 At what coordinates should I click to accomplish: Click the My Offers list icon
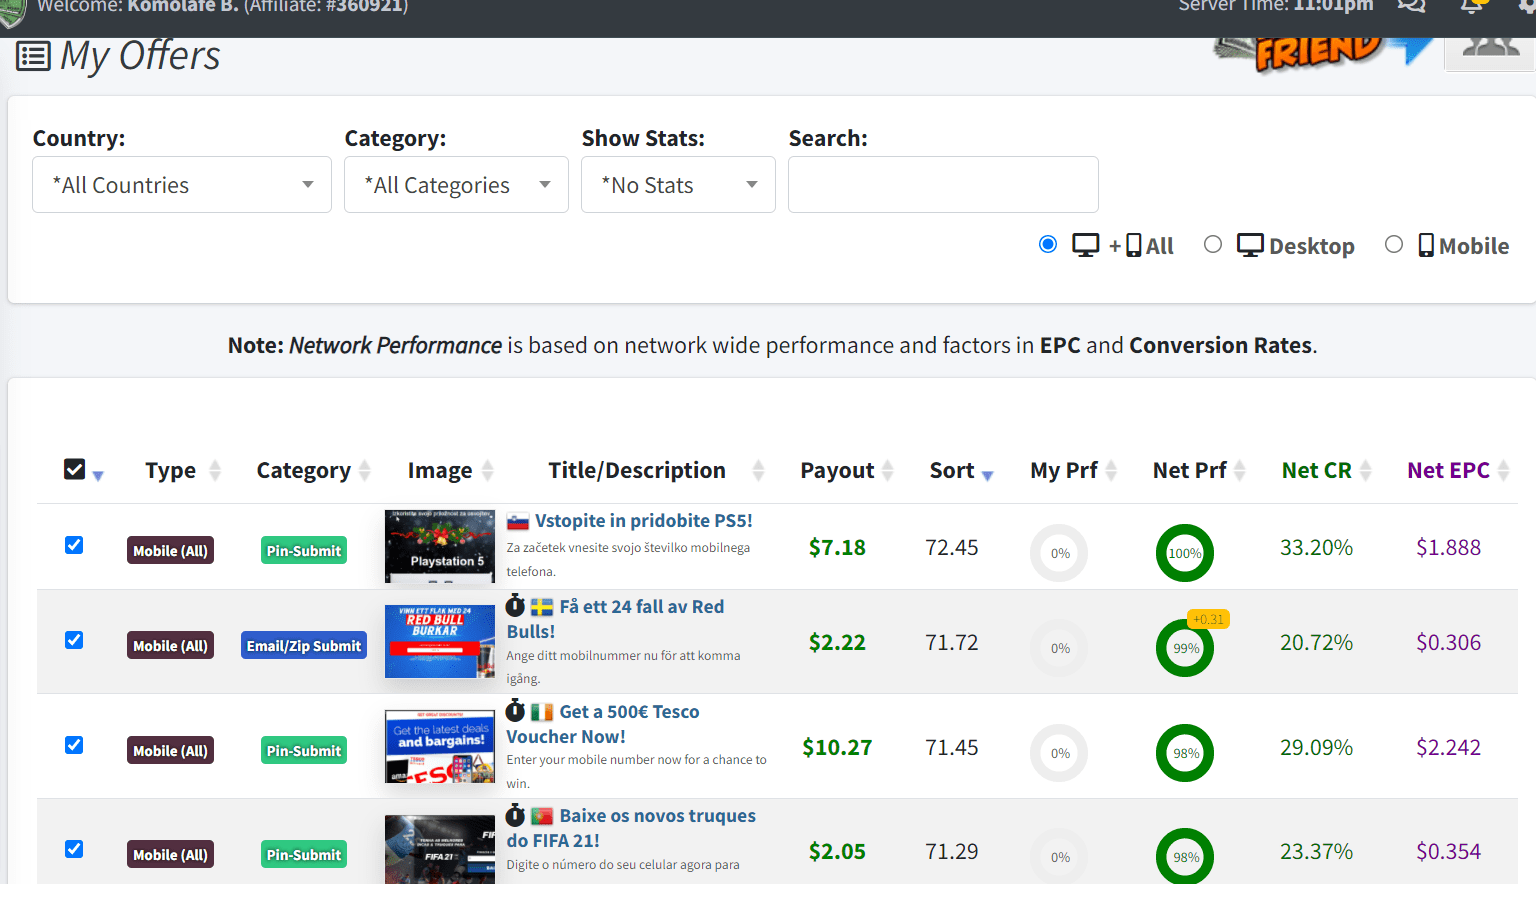(33, 56)
